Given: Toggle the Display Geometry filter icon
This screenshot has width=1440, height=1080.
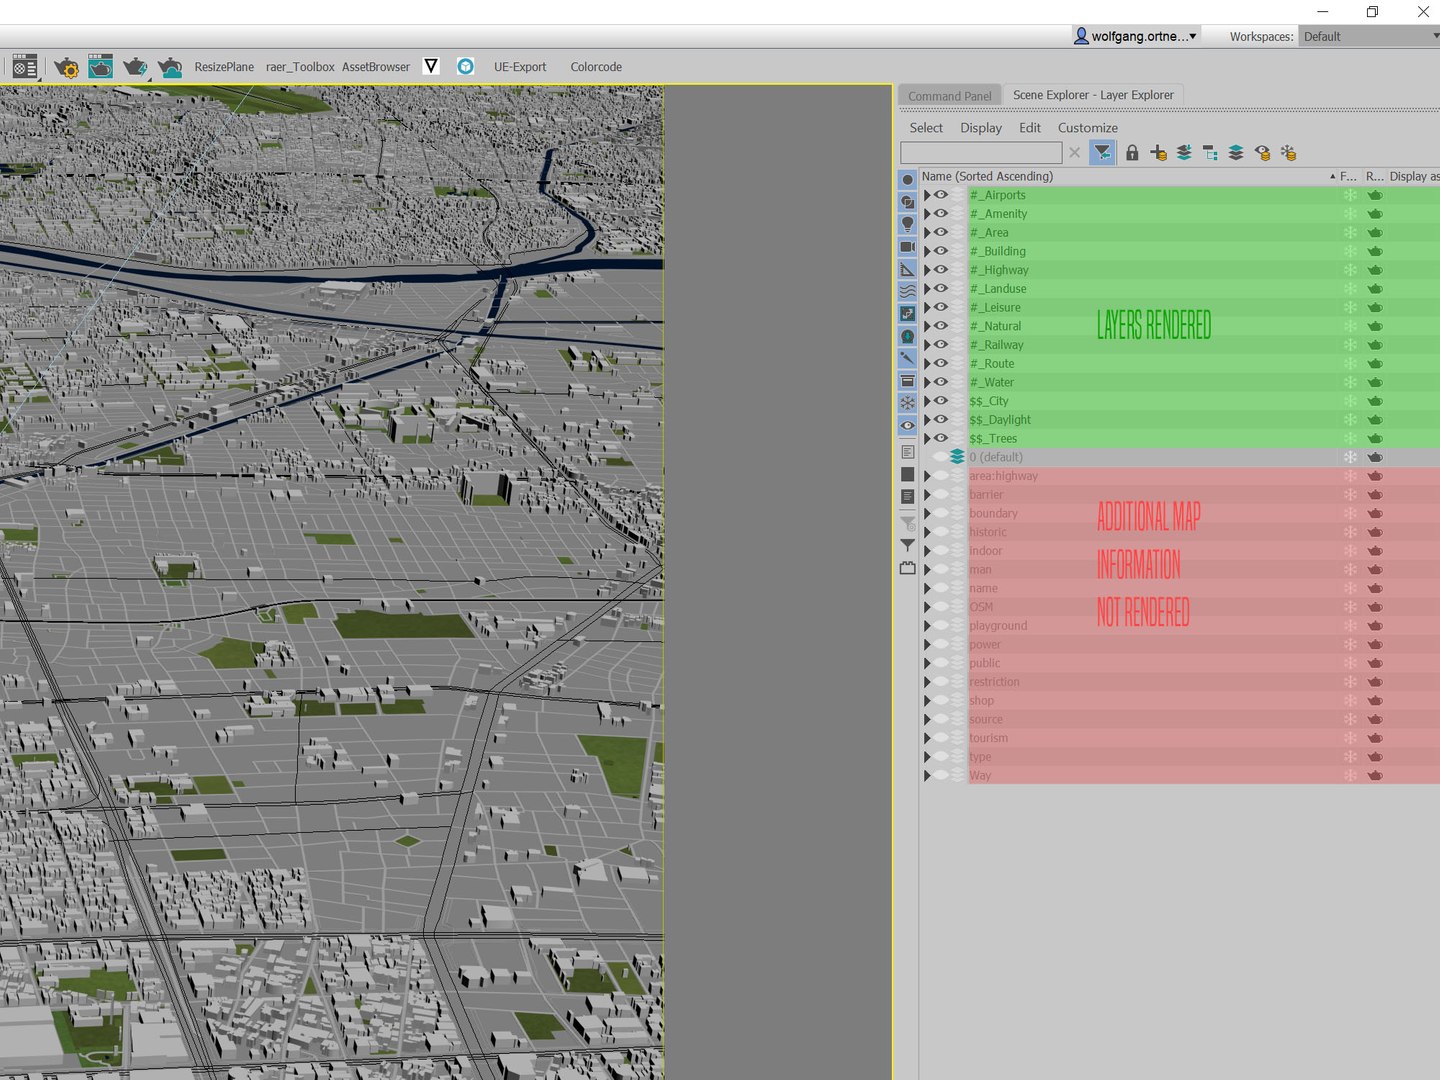Looking at the screenshot, I should coord(907,180).
